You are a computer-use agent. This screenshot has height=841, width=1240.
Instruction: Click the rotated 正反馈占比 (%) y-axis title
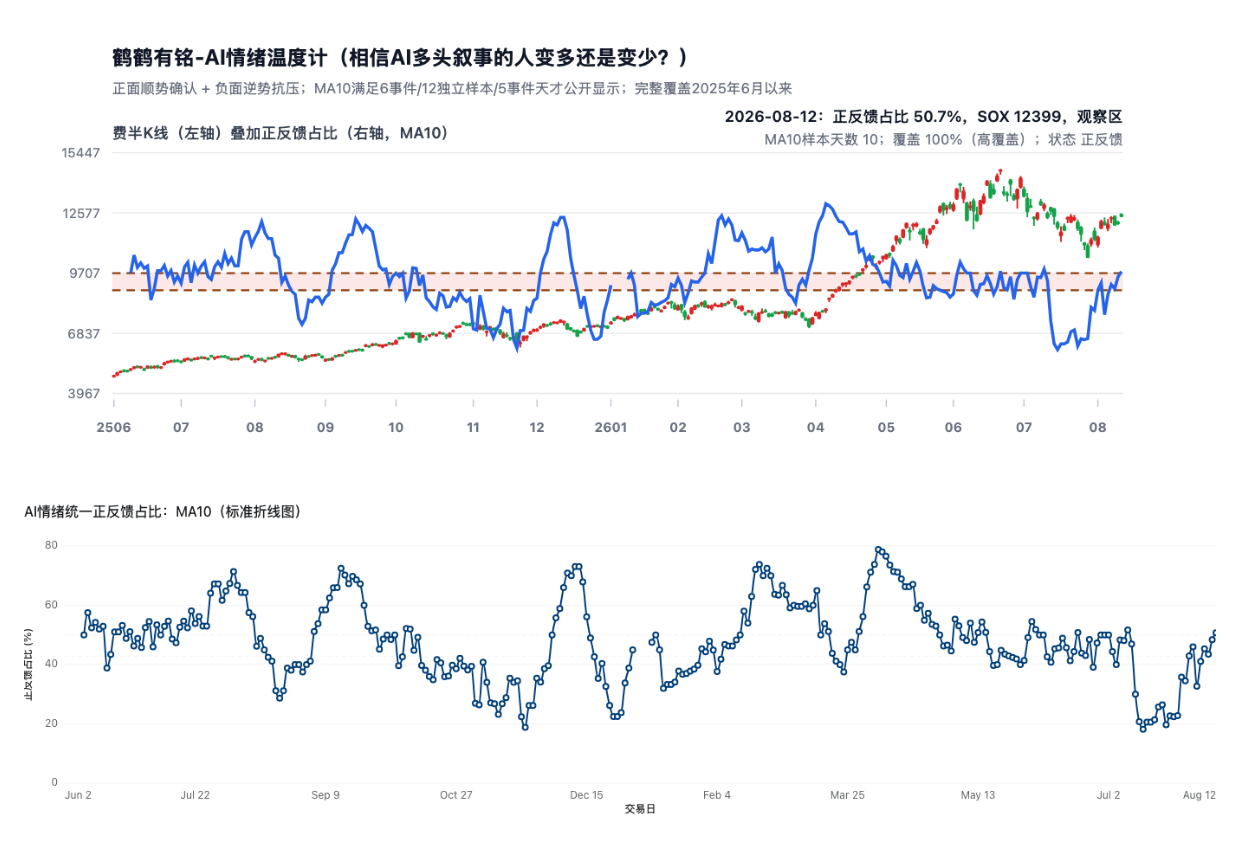click(28, 664)
